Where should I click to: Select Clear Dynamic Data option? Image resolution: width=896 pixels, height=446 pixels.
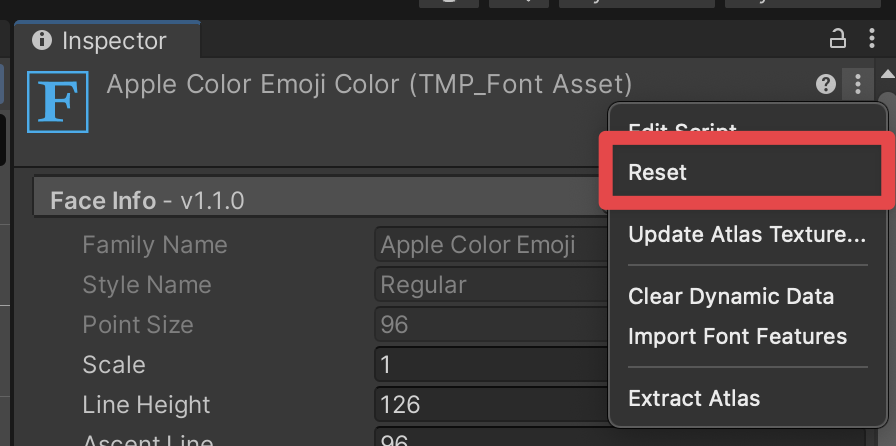click(x=731, y=297)
